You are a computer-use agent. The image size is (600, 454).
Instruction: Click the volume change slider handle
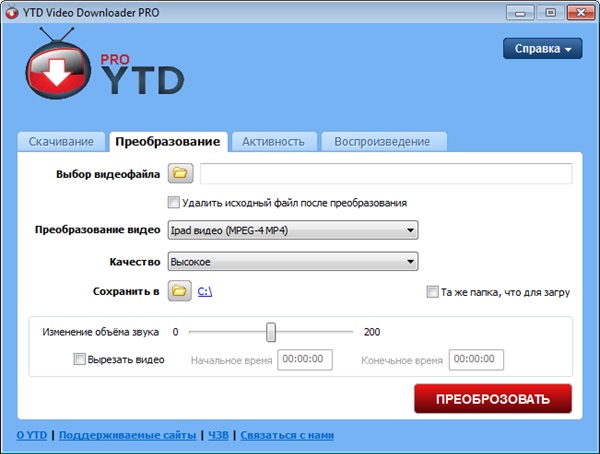tap(271, 332)
